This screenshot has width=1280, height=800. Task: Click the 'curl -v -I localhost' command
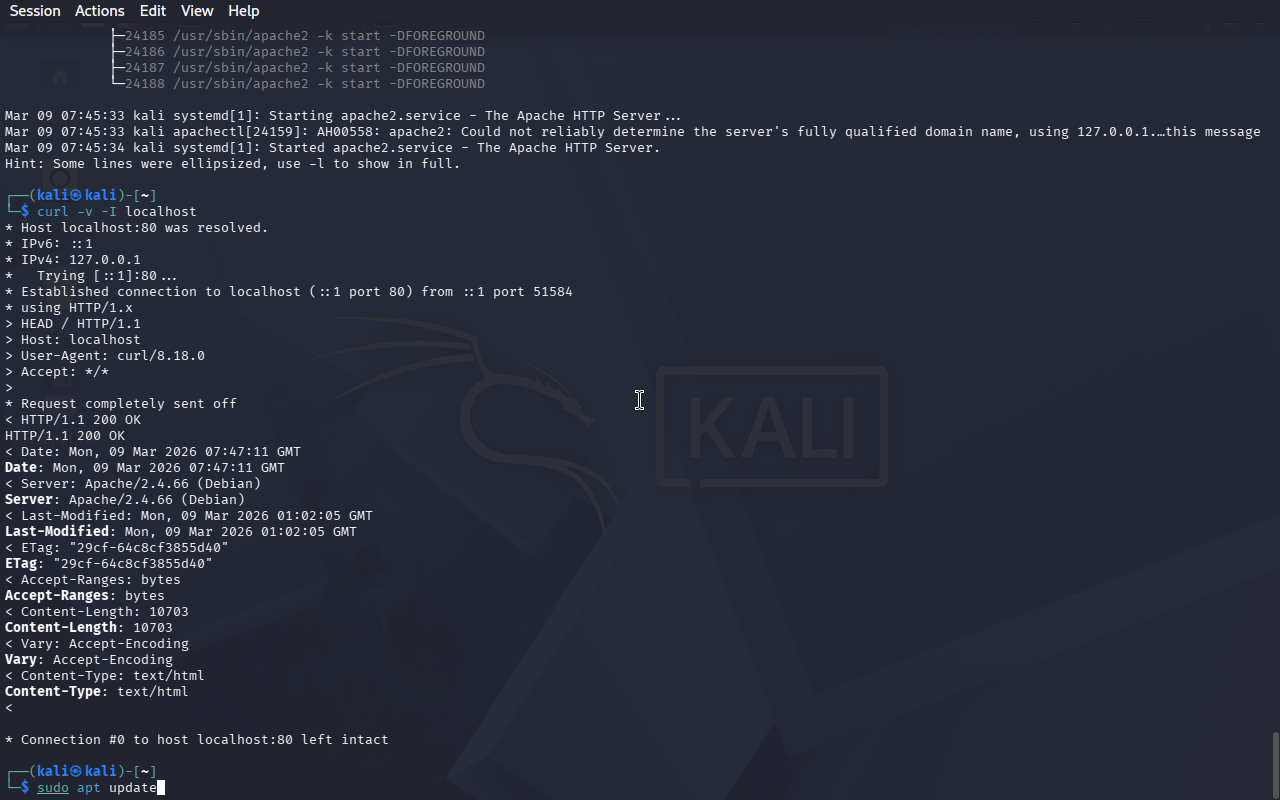[x=117, y=212]
